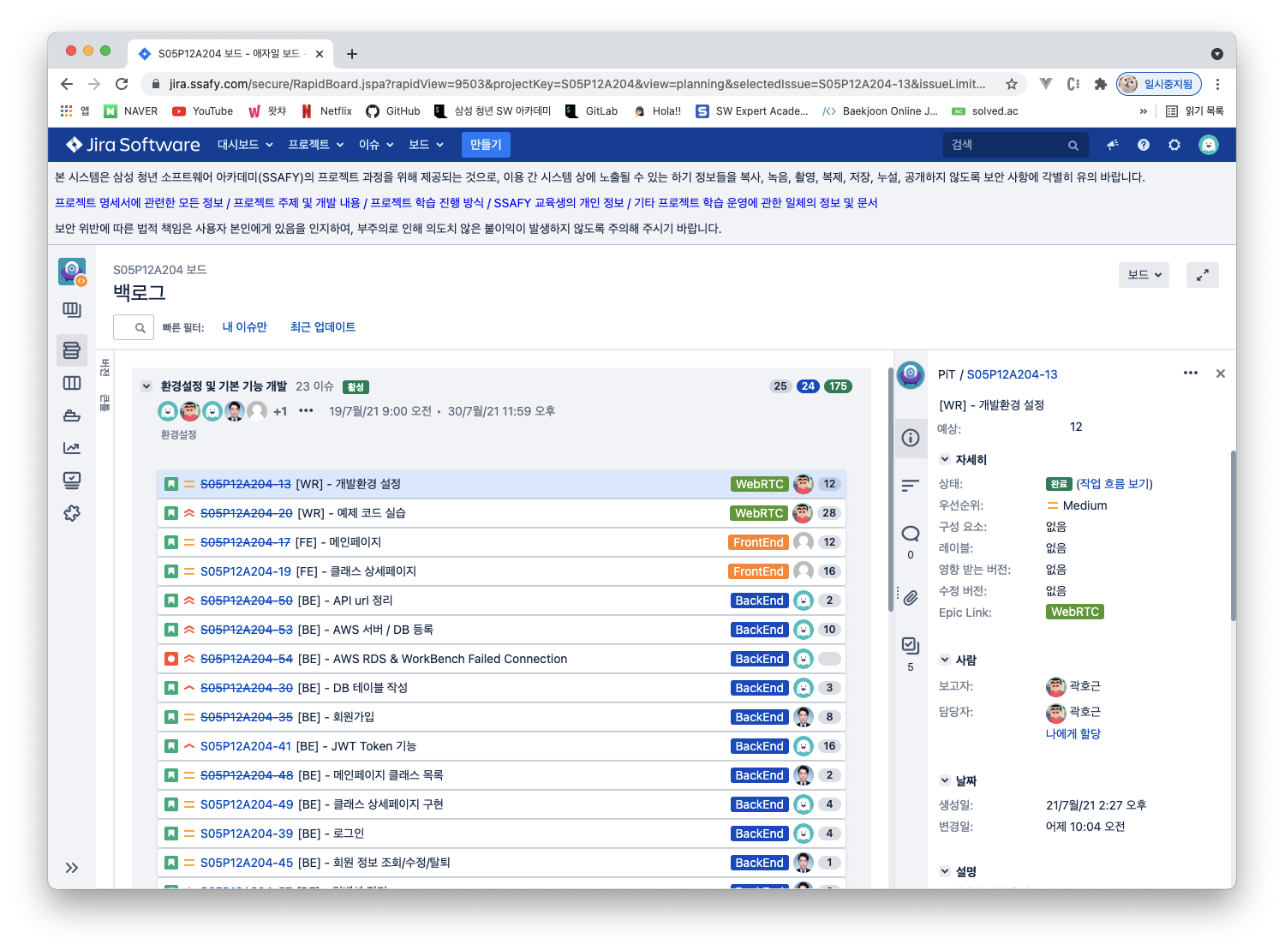Click 나에게 할당 link
1284x952 pixels.
click(x=1073, y=734)
